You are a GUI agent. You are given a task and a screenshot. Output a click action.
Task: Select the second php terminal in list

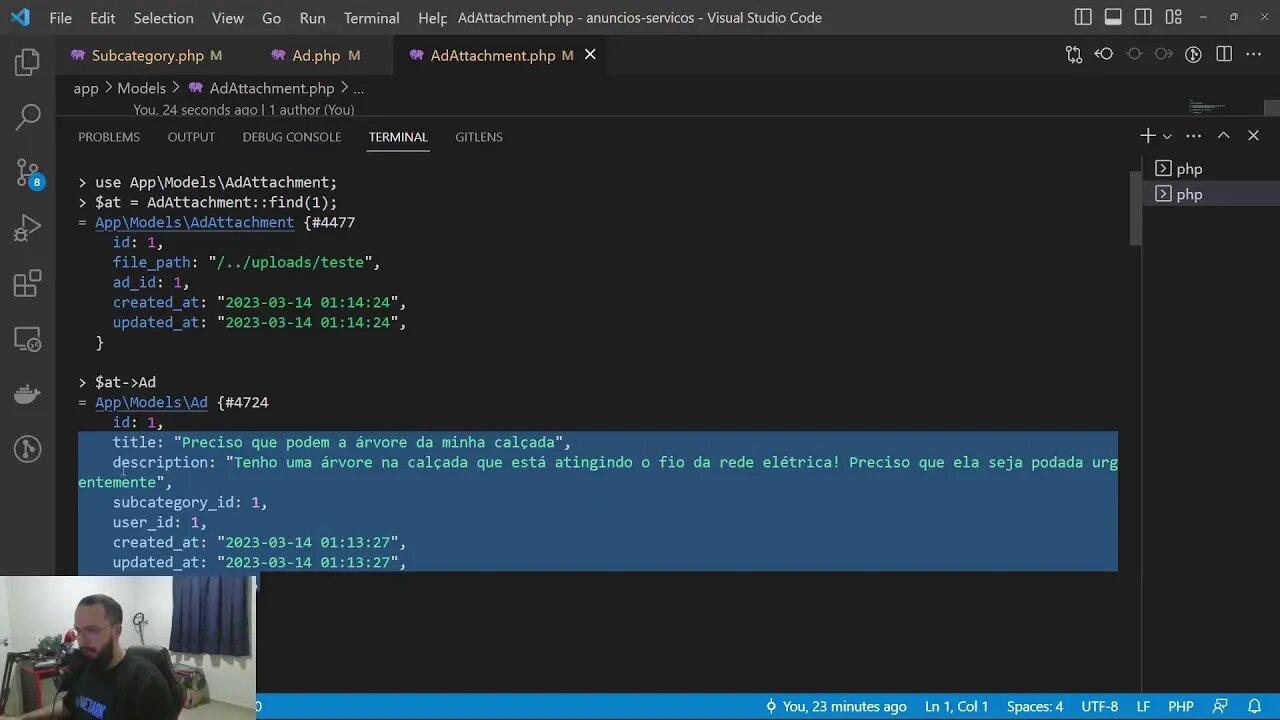coord(1210,194)
